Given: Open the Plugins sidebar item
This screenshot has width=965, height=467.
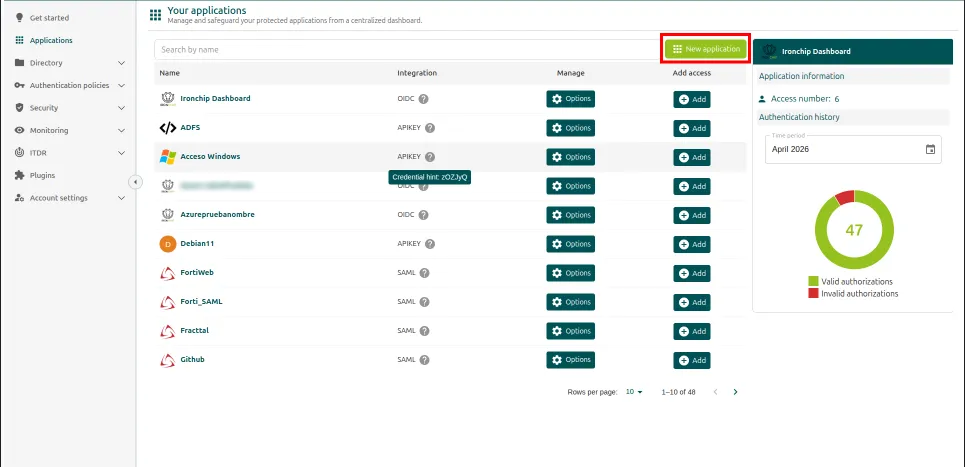Looking at the screenshot, I should [x=42, y=175].
